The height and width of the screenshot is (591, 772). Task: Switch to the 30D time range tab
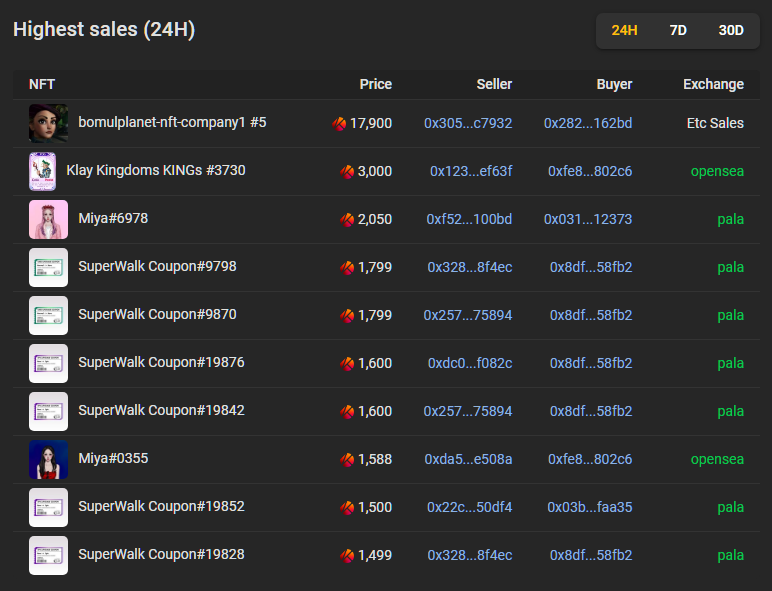point(731,31)
